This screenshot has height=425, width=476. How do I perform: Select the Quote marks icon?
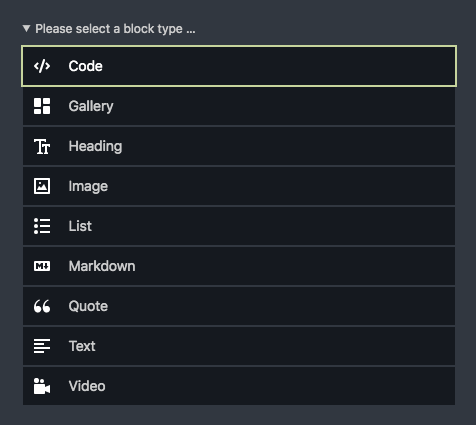[42, 306]
